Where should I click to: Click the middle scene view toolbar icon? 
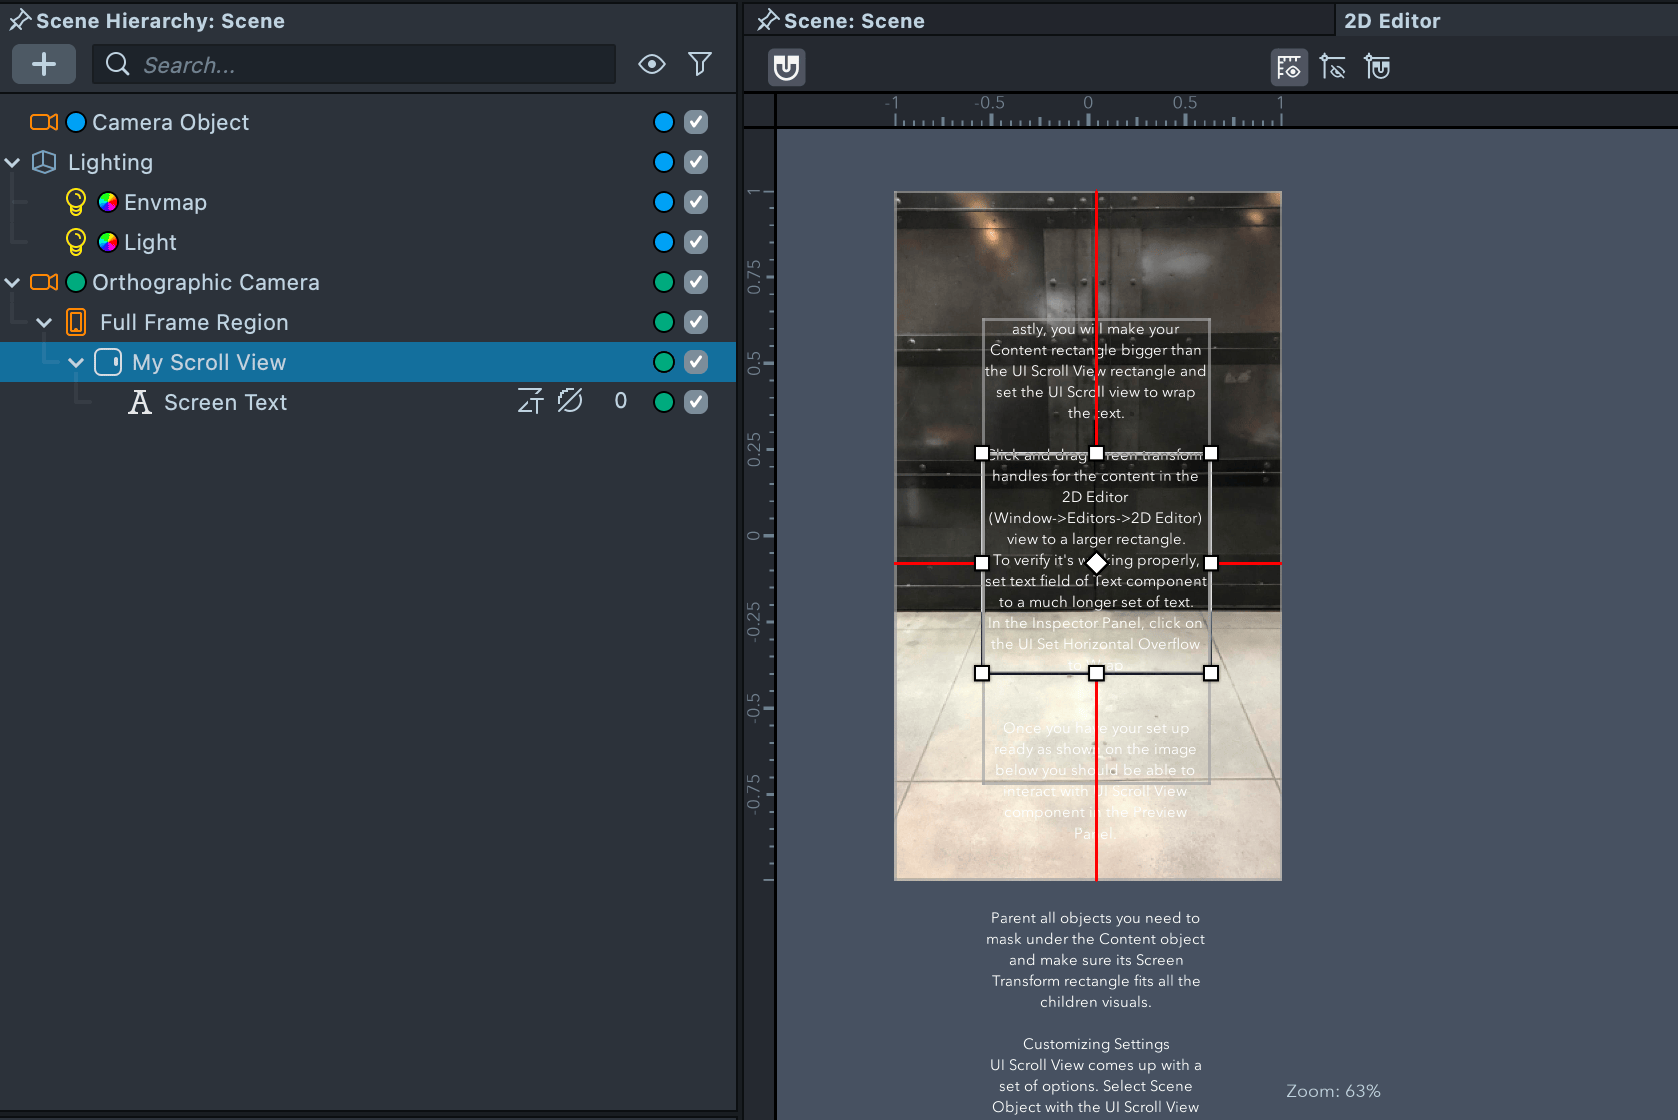coord(1333,67)
